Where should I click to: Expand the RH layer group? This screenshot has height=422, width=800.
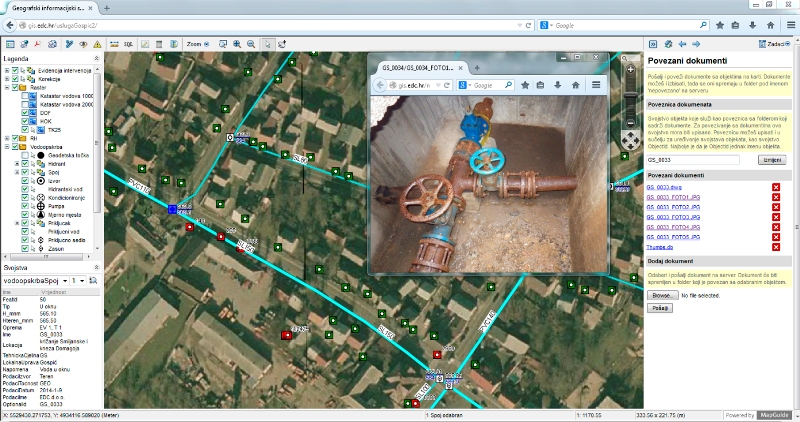pos(7,138)
